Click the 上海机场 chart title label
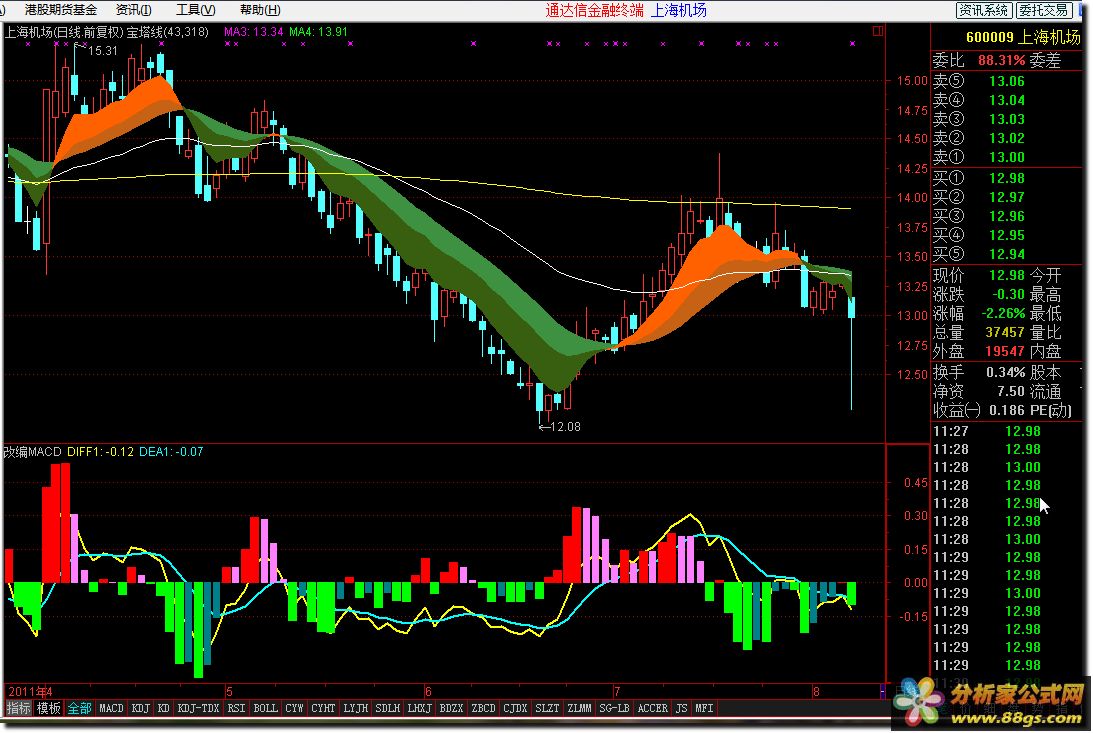Screen dimensions: 1093x733 (x=107, y=31)
